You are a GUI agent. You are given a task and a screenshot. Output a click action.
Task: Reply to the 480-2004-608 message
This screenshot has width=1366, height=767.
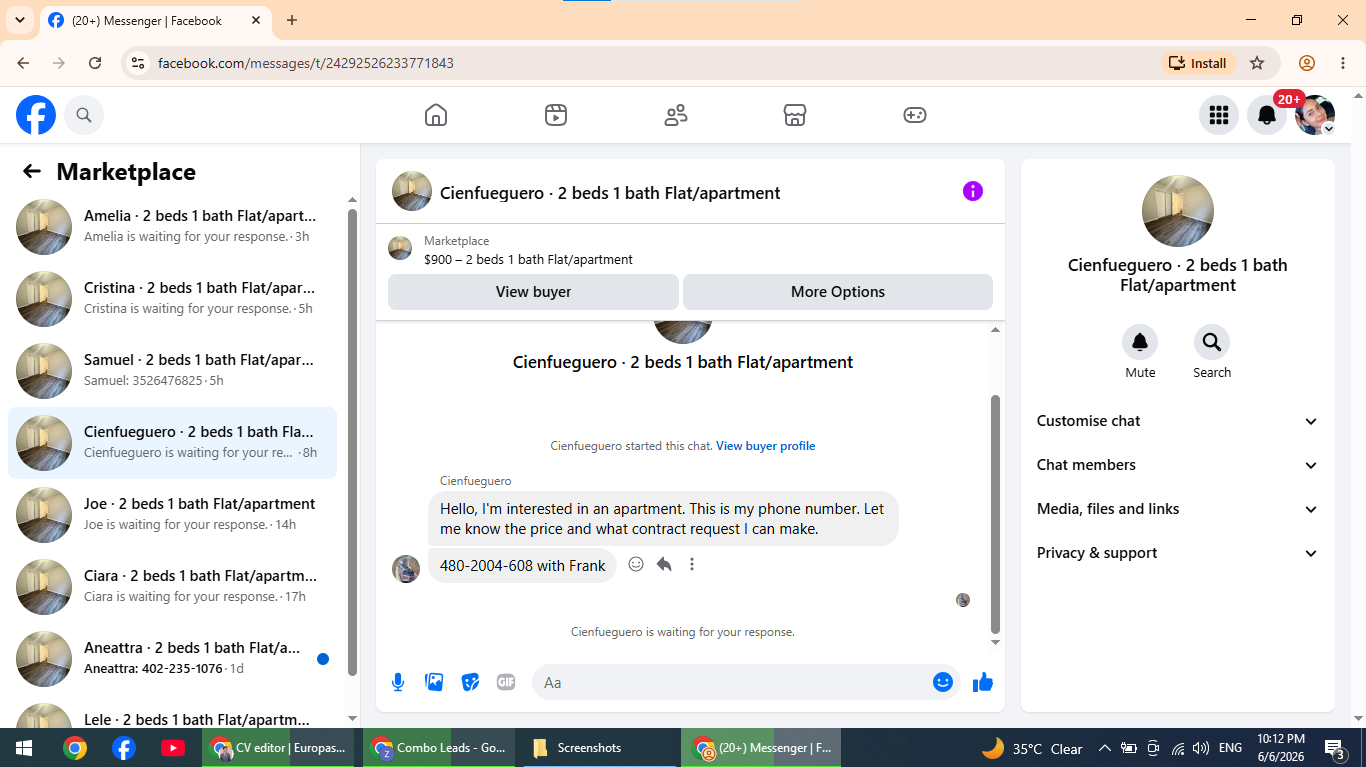pos(664,564)
